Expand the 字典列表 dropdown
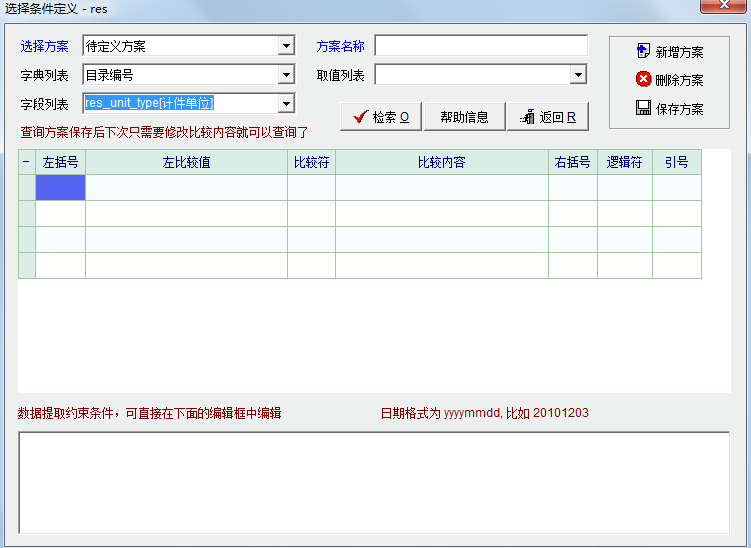 click(x=286, y=75)
